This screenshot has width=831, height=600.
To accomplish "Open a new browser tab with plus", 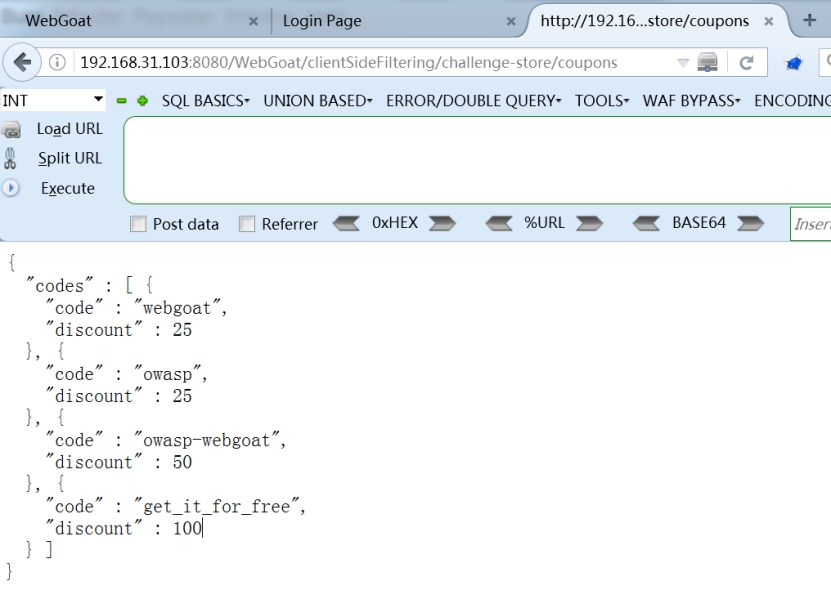I will coord(809,20).
